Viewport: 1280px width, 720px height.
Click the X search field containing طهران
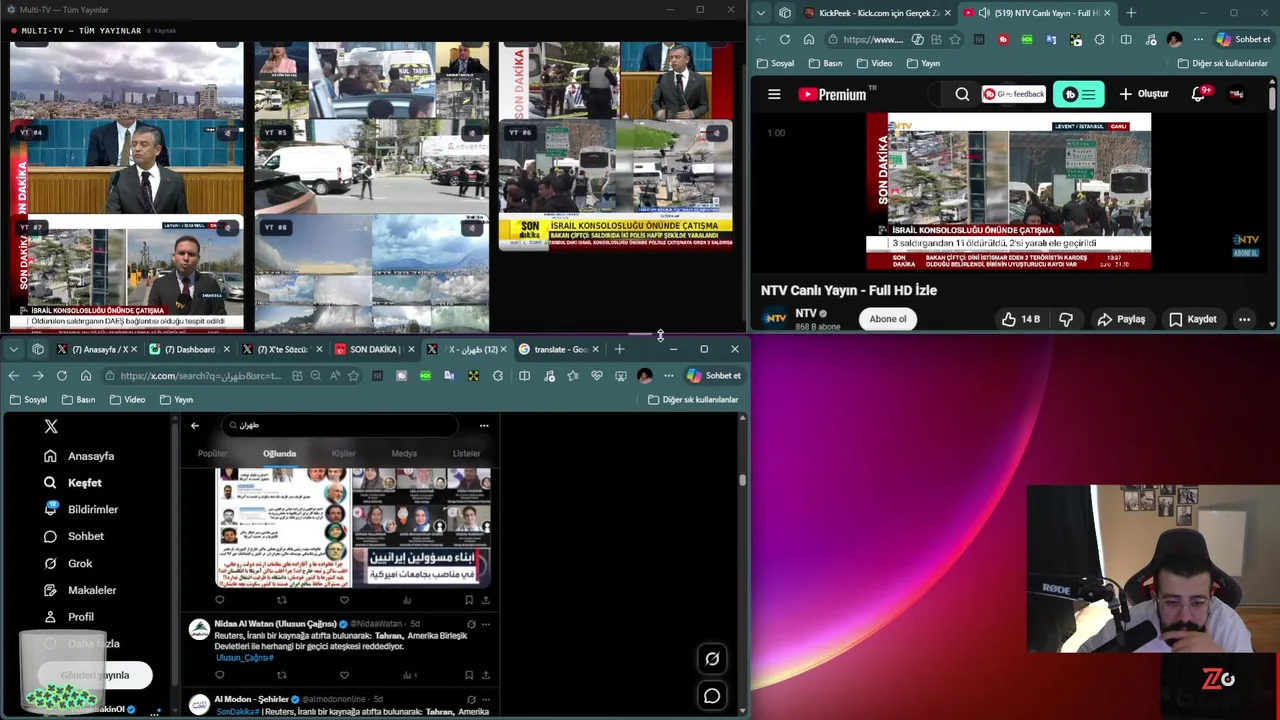coord(340,425)
